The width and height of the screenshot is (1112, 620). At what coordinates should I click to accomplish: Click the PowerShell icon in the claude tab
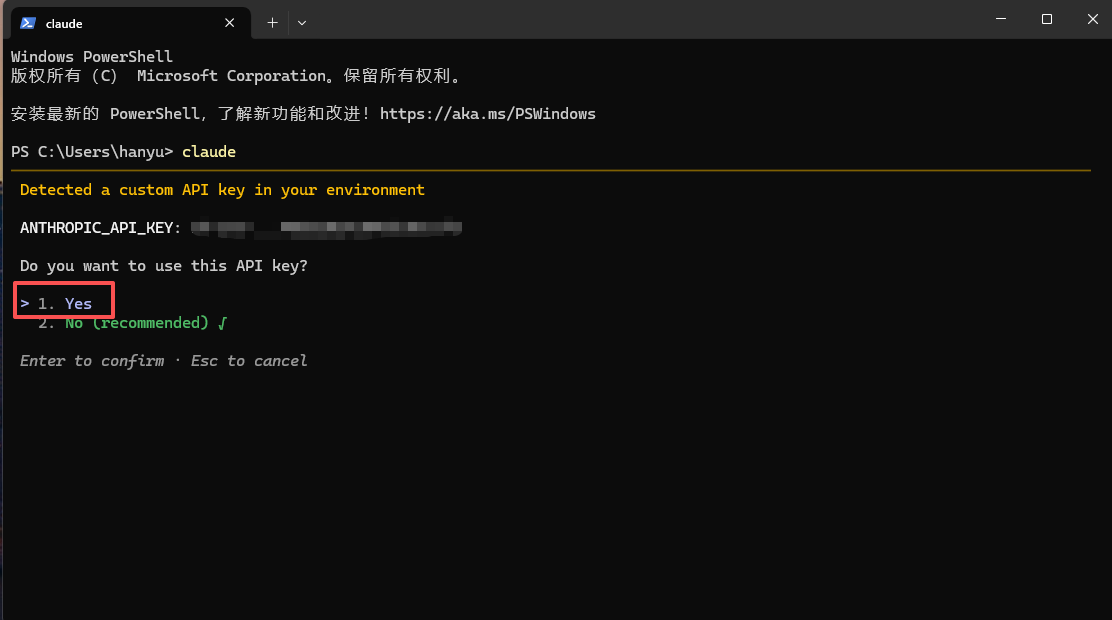click(x=28, y=23)
